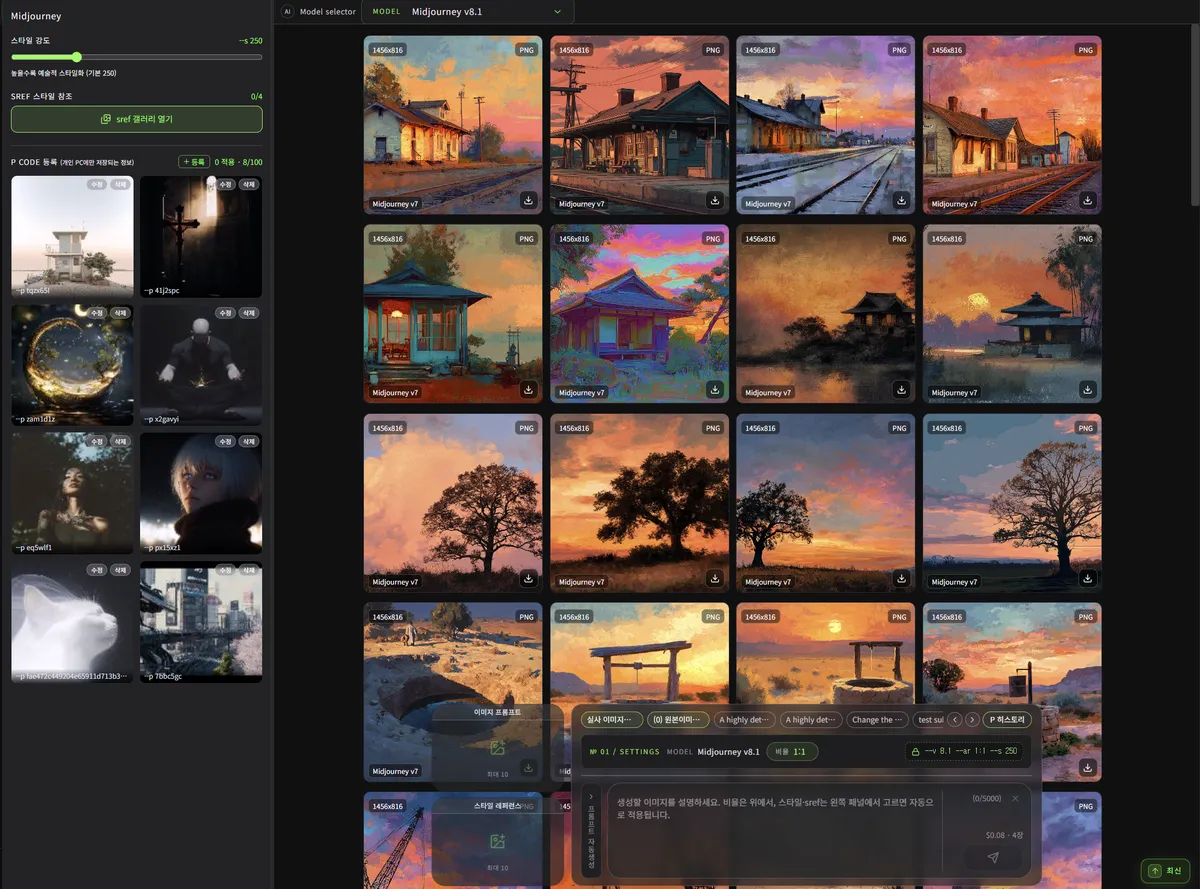The height and width of the screenshot is (889, 1200).
Task: Download the pagoda with setting sun image
Action: pos(1088,389)
